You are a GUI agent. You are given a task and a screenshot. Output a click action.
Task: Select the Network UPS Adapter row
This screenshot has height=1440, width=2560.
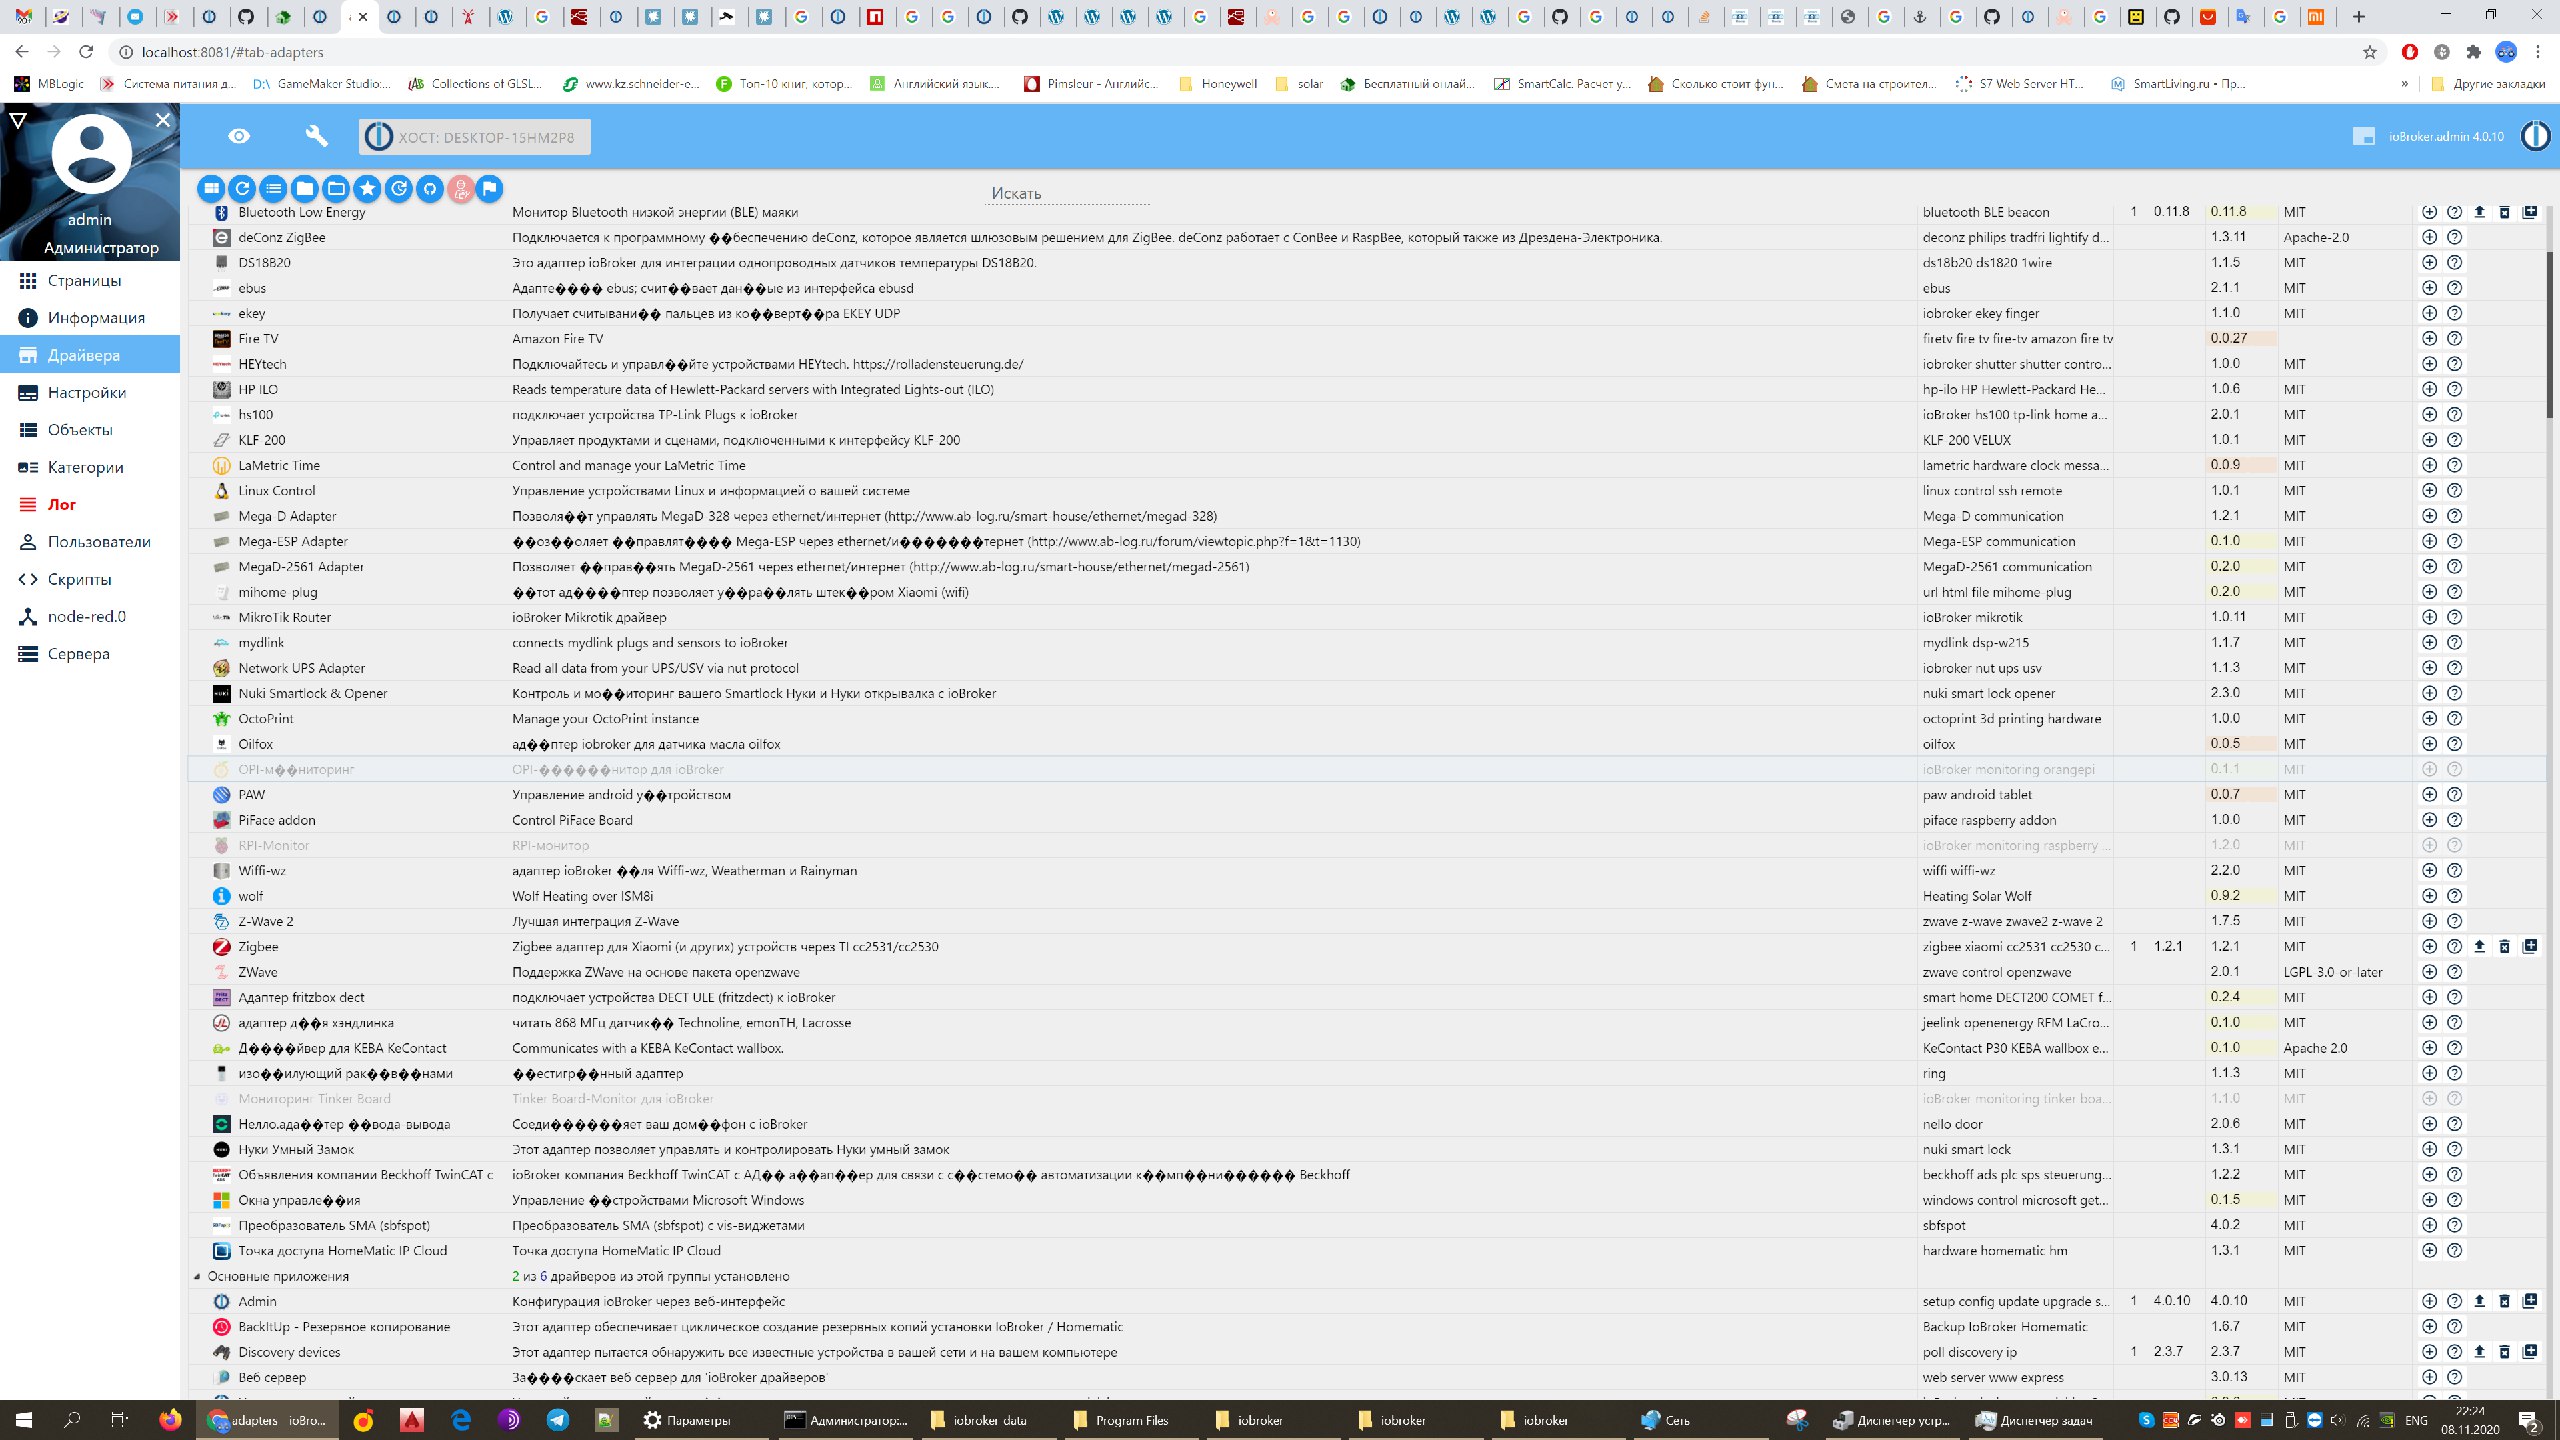1368,668
